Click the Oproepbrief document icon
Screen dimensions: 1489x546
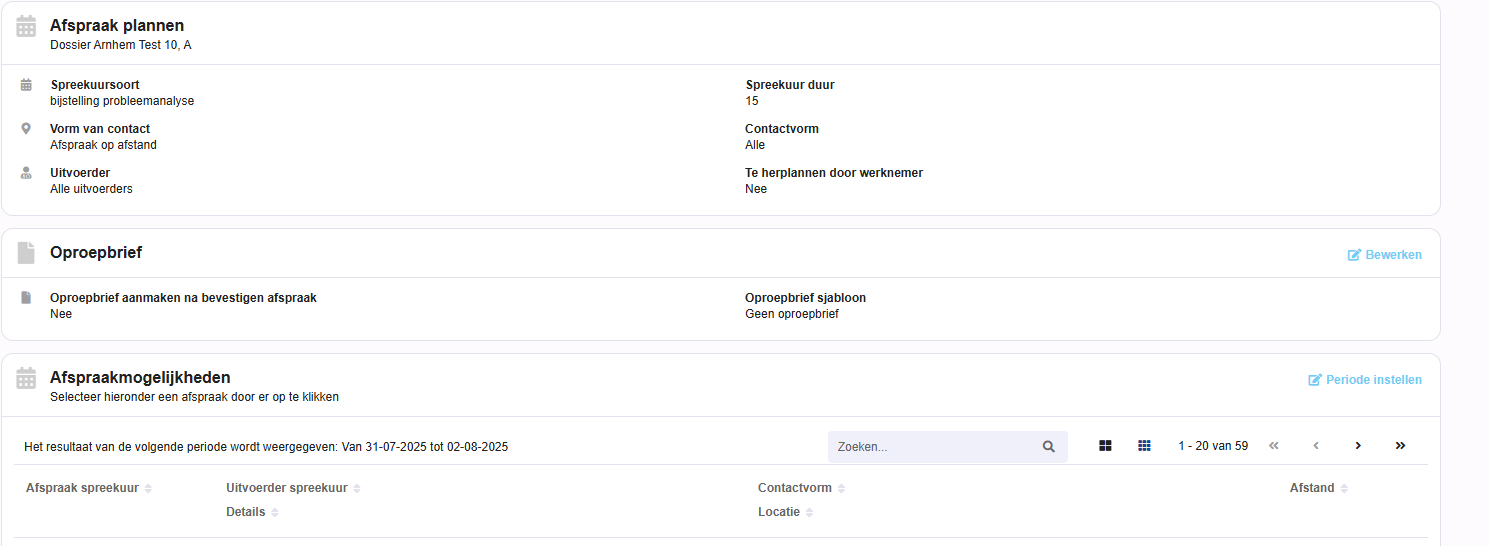coord(26,253)
